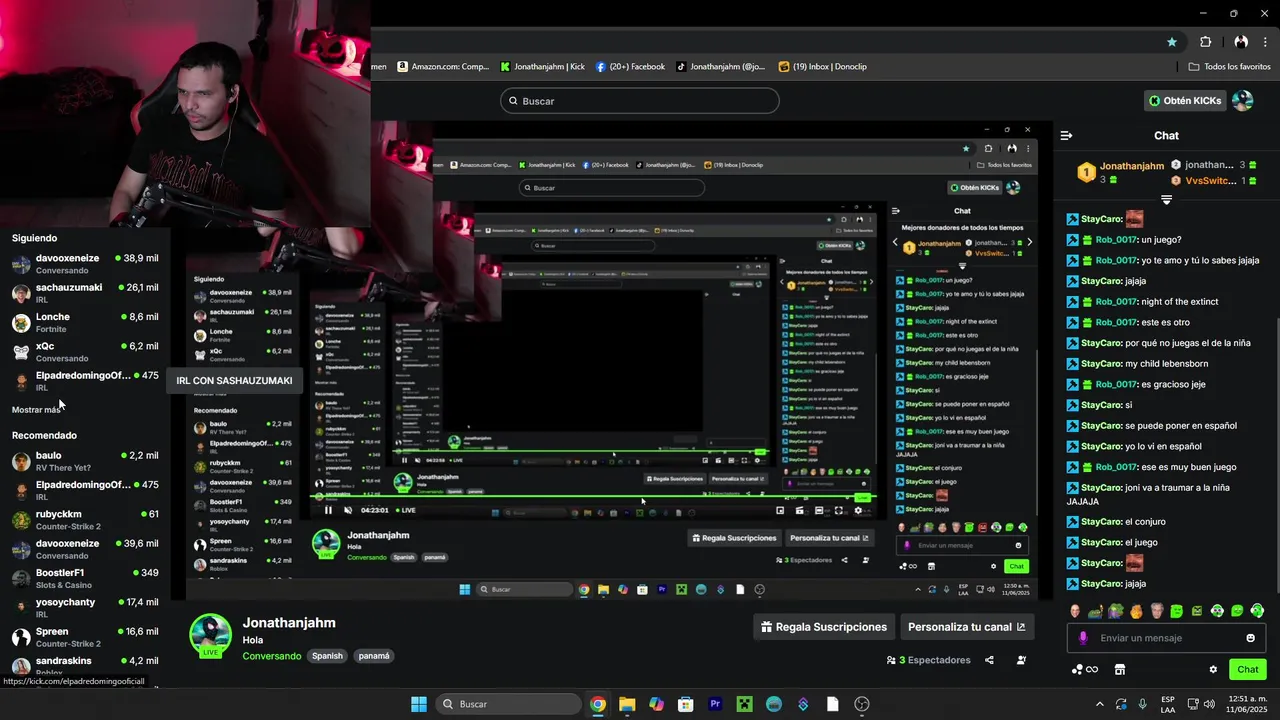This screenshot has height=720, width=1280.
Task: Open Amazon.com bookmark
Action: point(443,67)
